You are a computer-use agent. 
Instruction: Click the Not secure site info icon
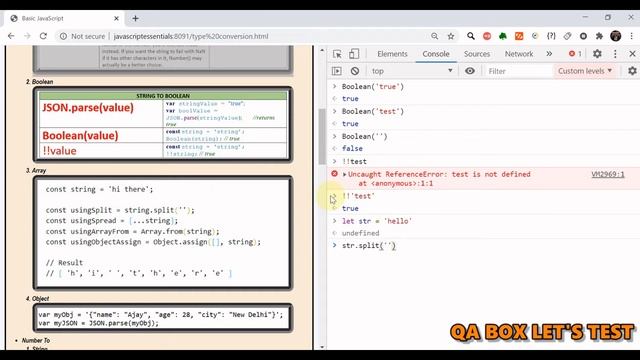(x=63, y=36)
